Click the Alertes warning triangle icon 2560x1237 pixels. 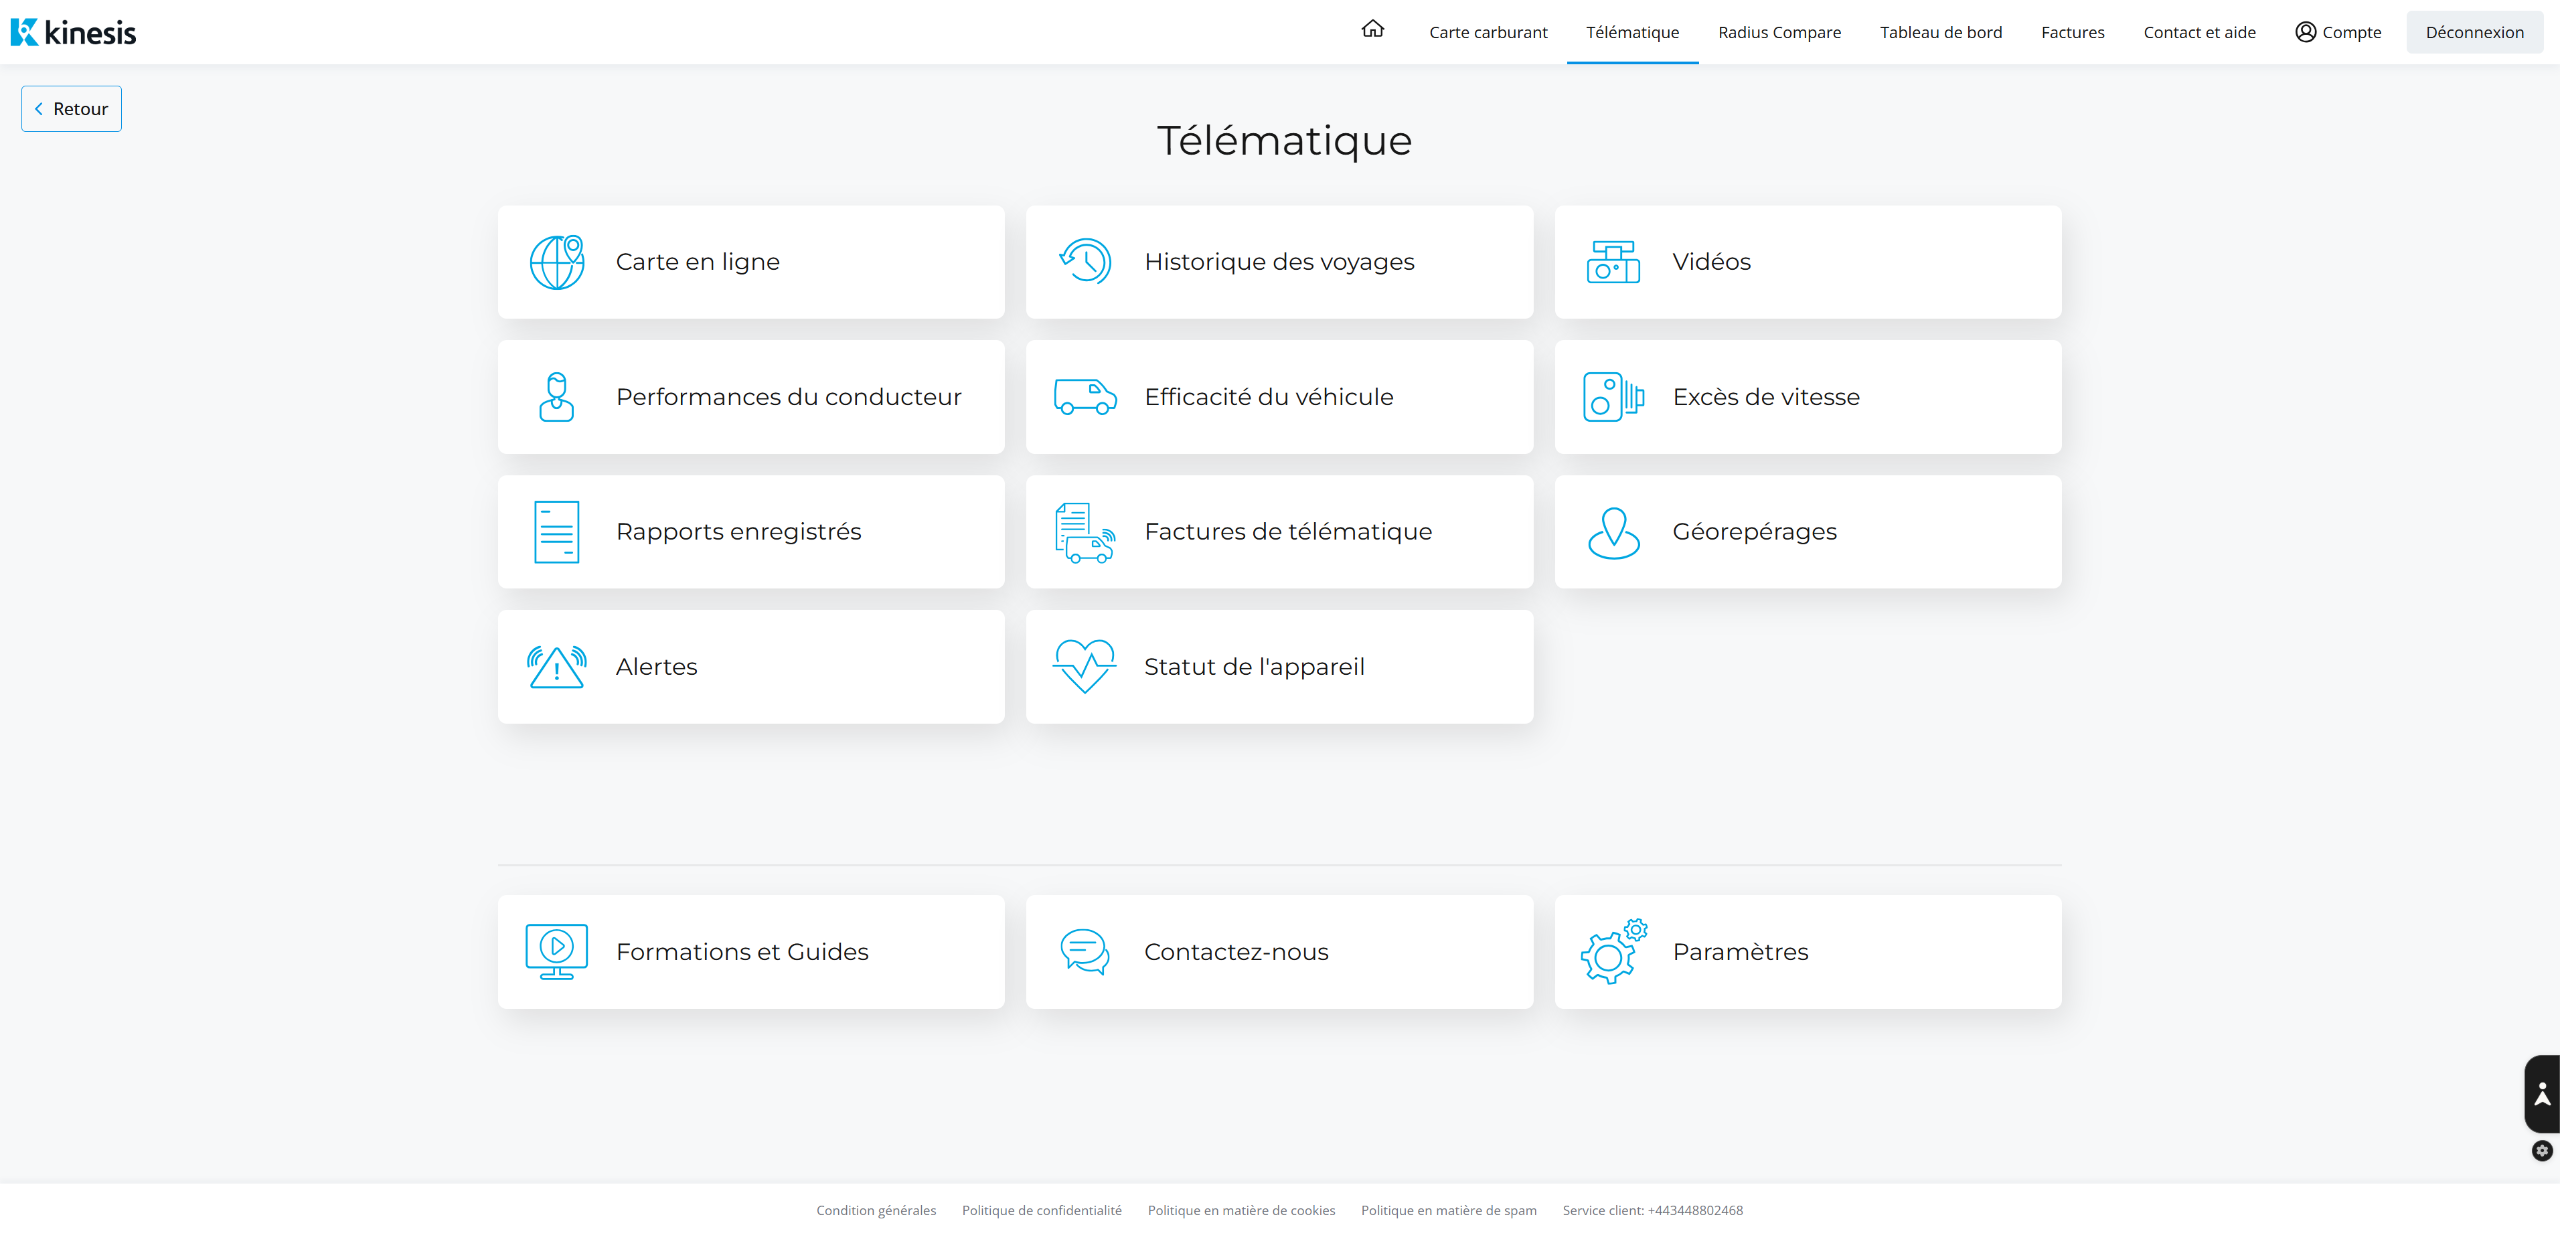[x=557, y=667]
